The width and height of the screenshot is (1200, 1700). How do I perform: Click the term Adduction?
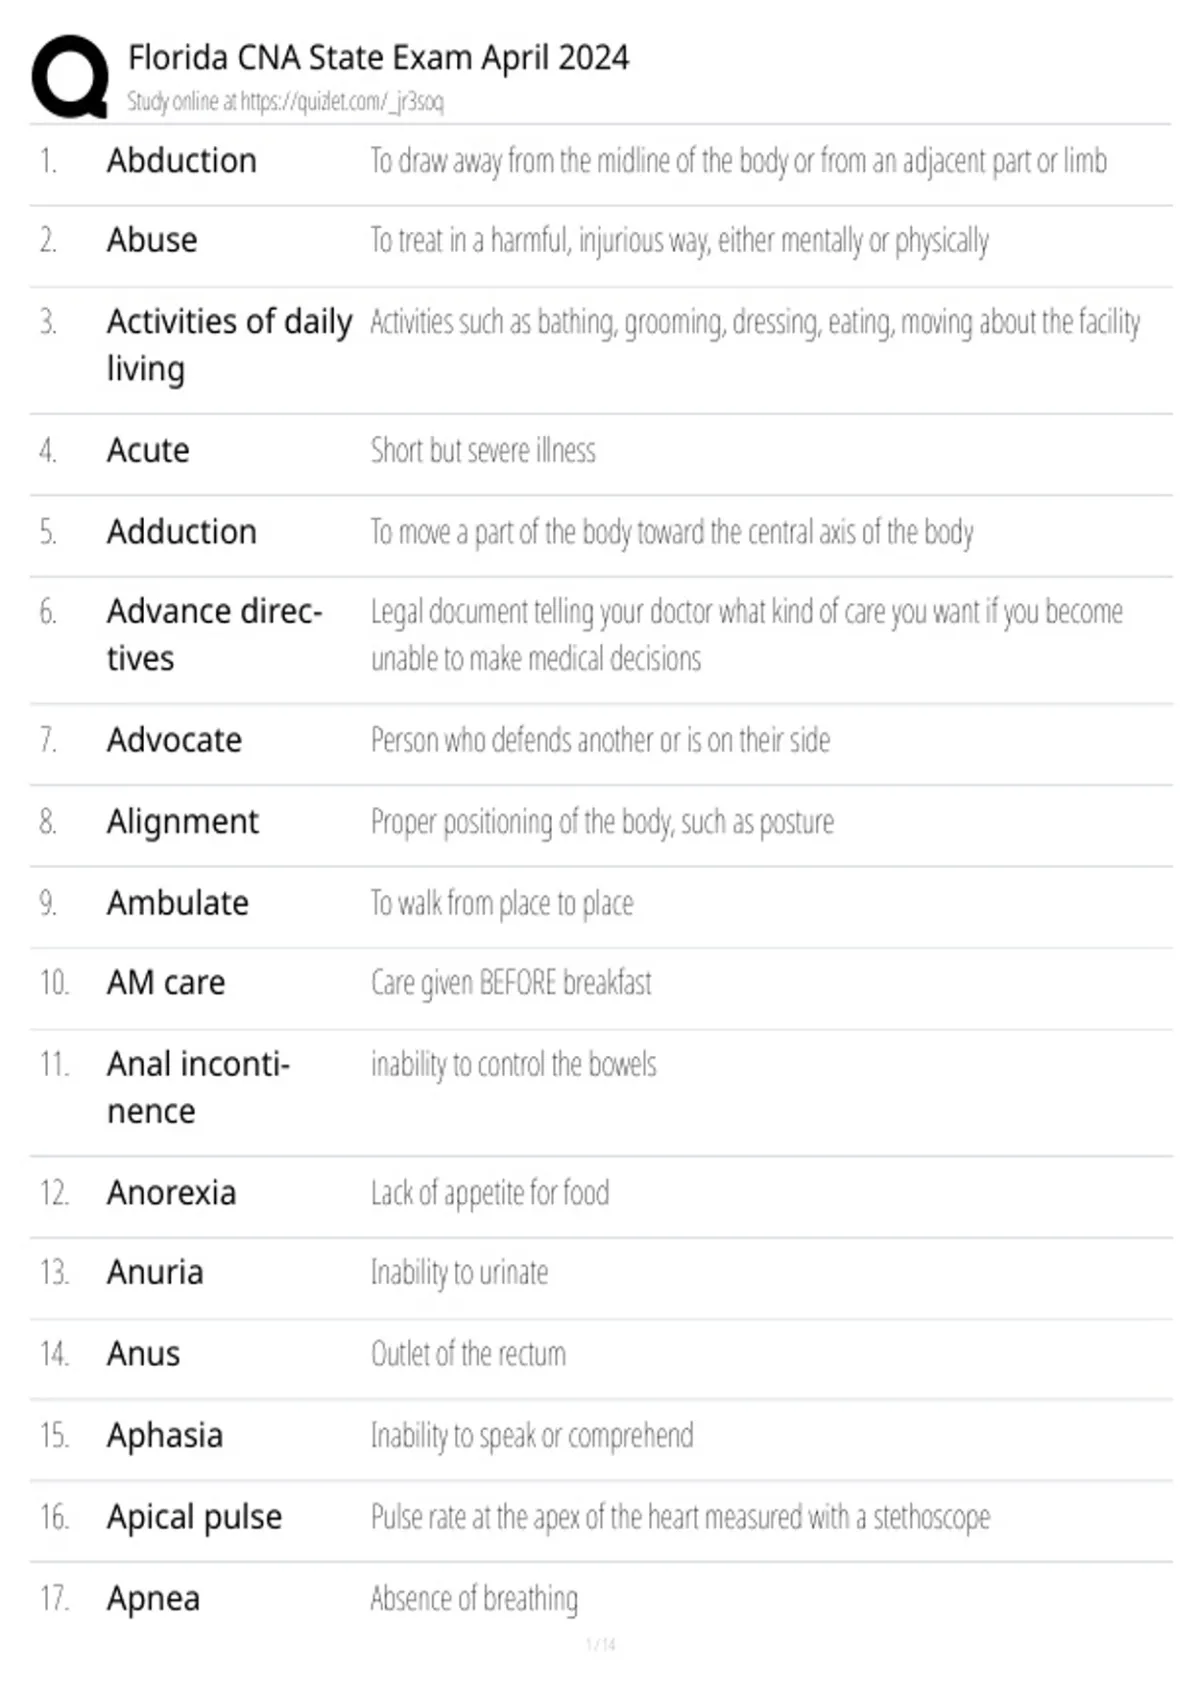pos(182,531)
